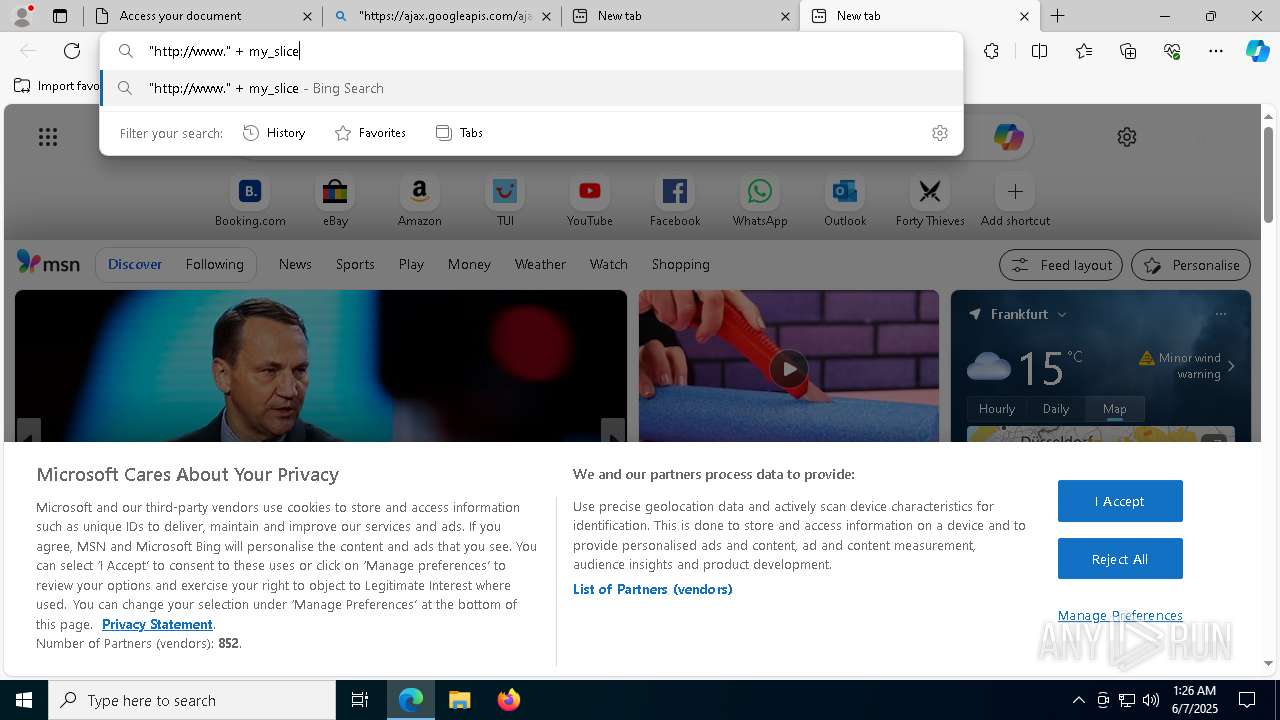Open the Extensions puzzle icon
This screenshot has width=1280, height=720.
click(x=991, y=51)
